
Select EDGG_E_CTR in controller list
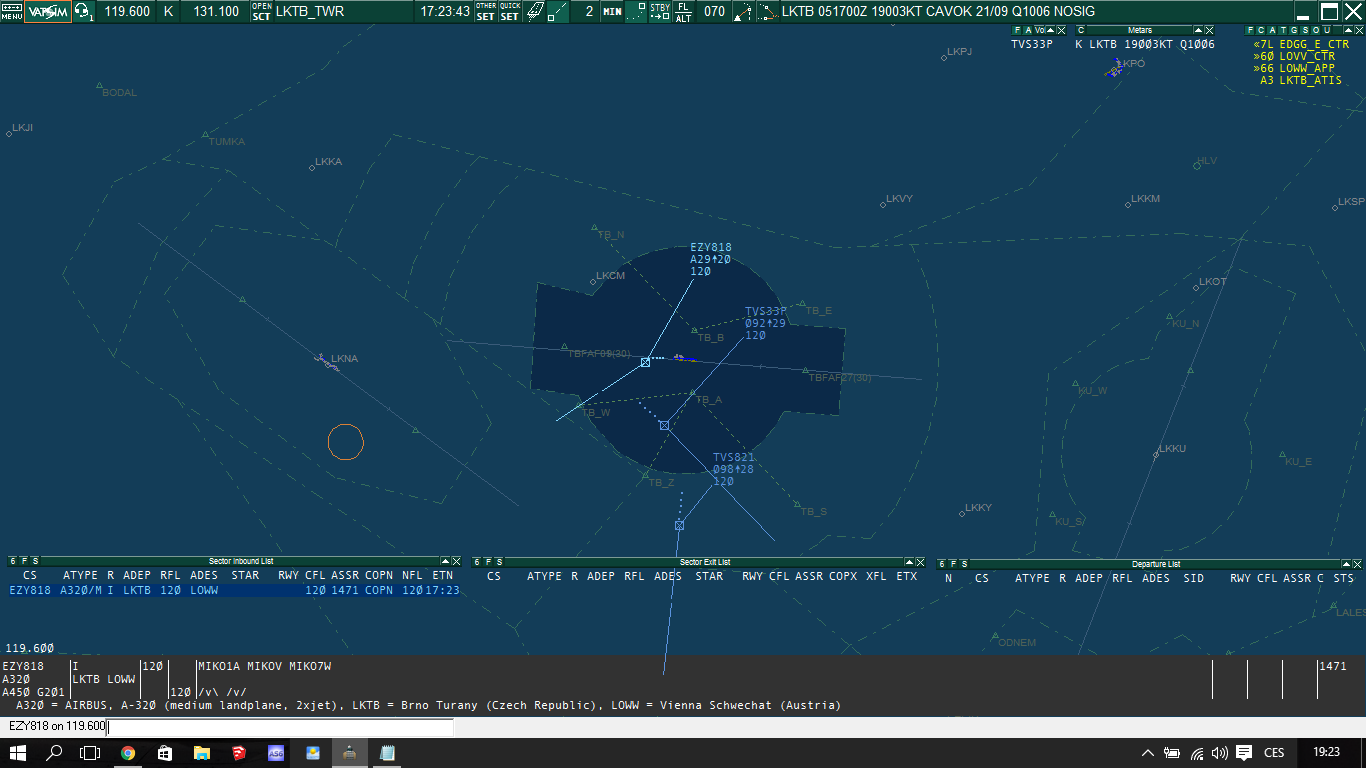point(1301,44)
